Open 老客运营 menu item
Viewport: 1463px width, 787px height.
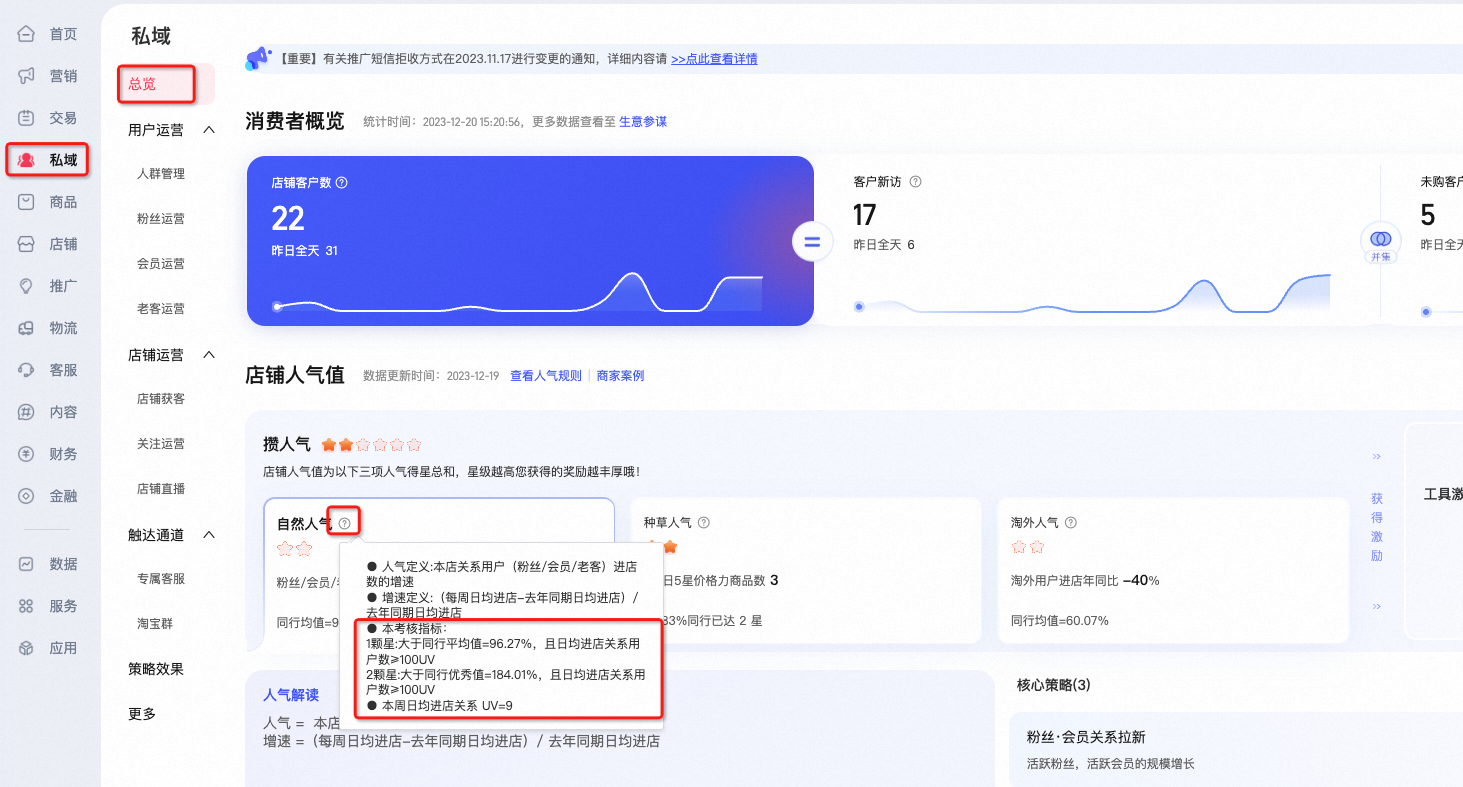pos(161,309)
